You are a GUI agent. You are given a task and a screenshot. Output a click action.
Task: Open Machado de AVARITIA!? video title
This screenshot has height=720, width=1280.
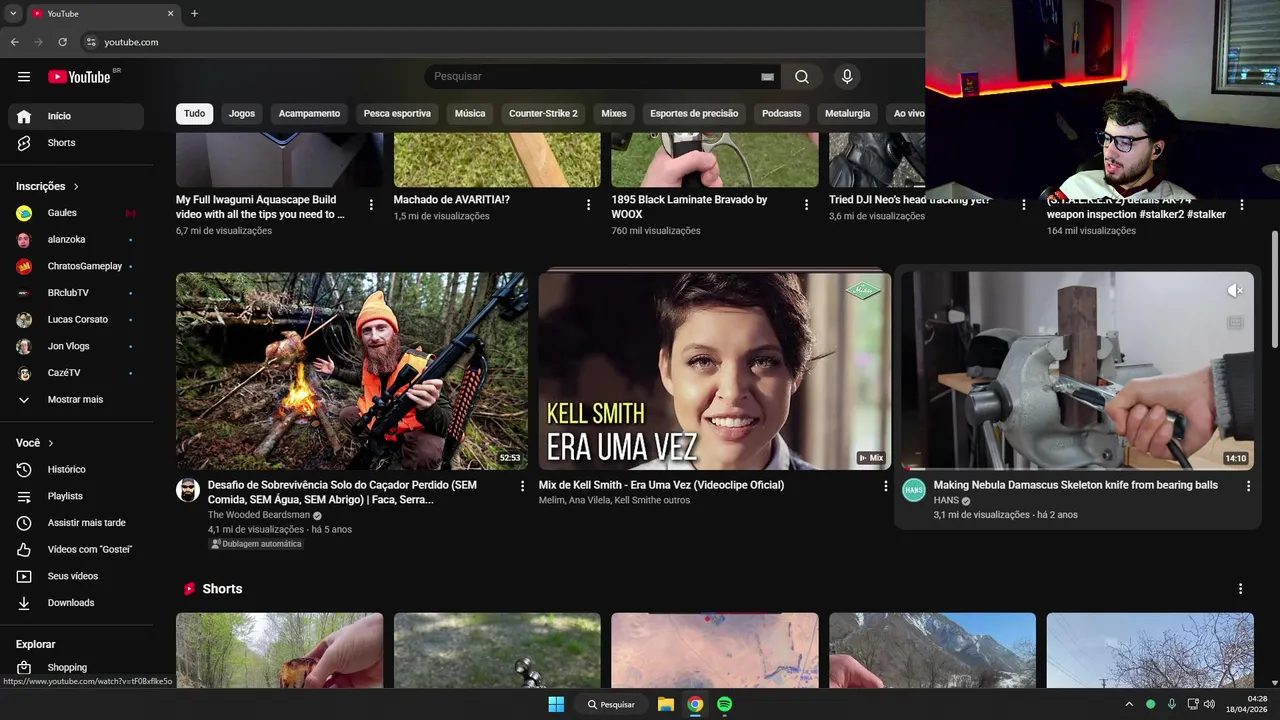pyautogui.click(x=452, y=200)
